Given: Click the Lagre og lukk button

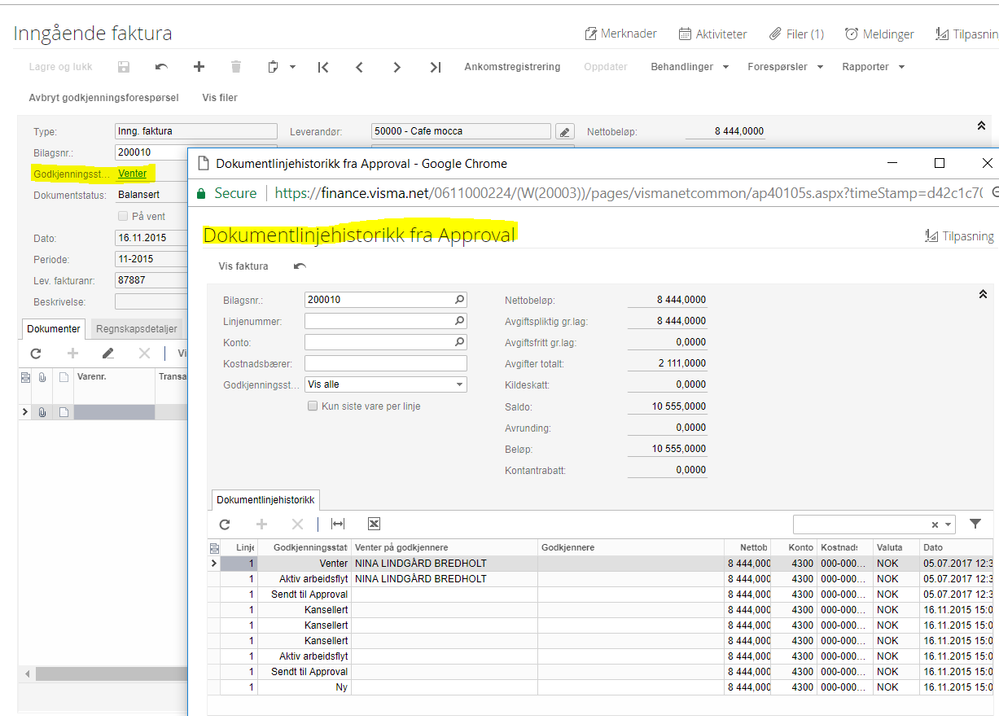Looking at the screenshot, I should [x=61, y=67].
